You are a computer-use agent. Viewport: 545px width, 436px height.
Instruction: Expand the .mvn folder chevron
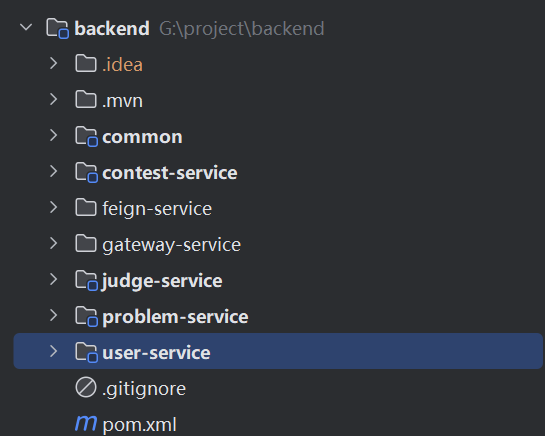54,99
